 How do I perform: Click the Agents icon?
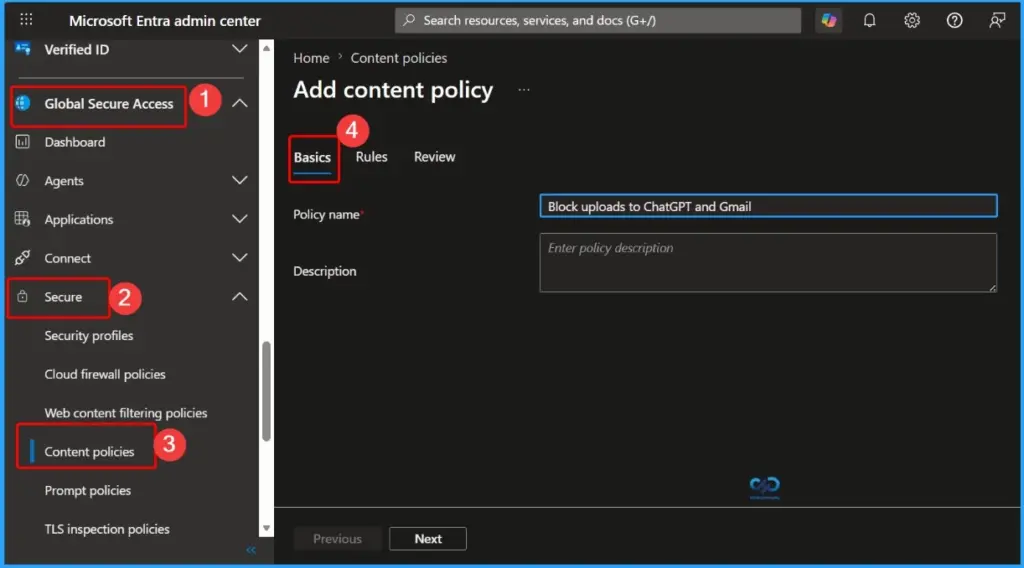click(x=23, y=180)
